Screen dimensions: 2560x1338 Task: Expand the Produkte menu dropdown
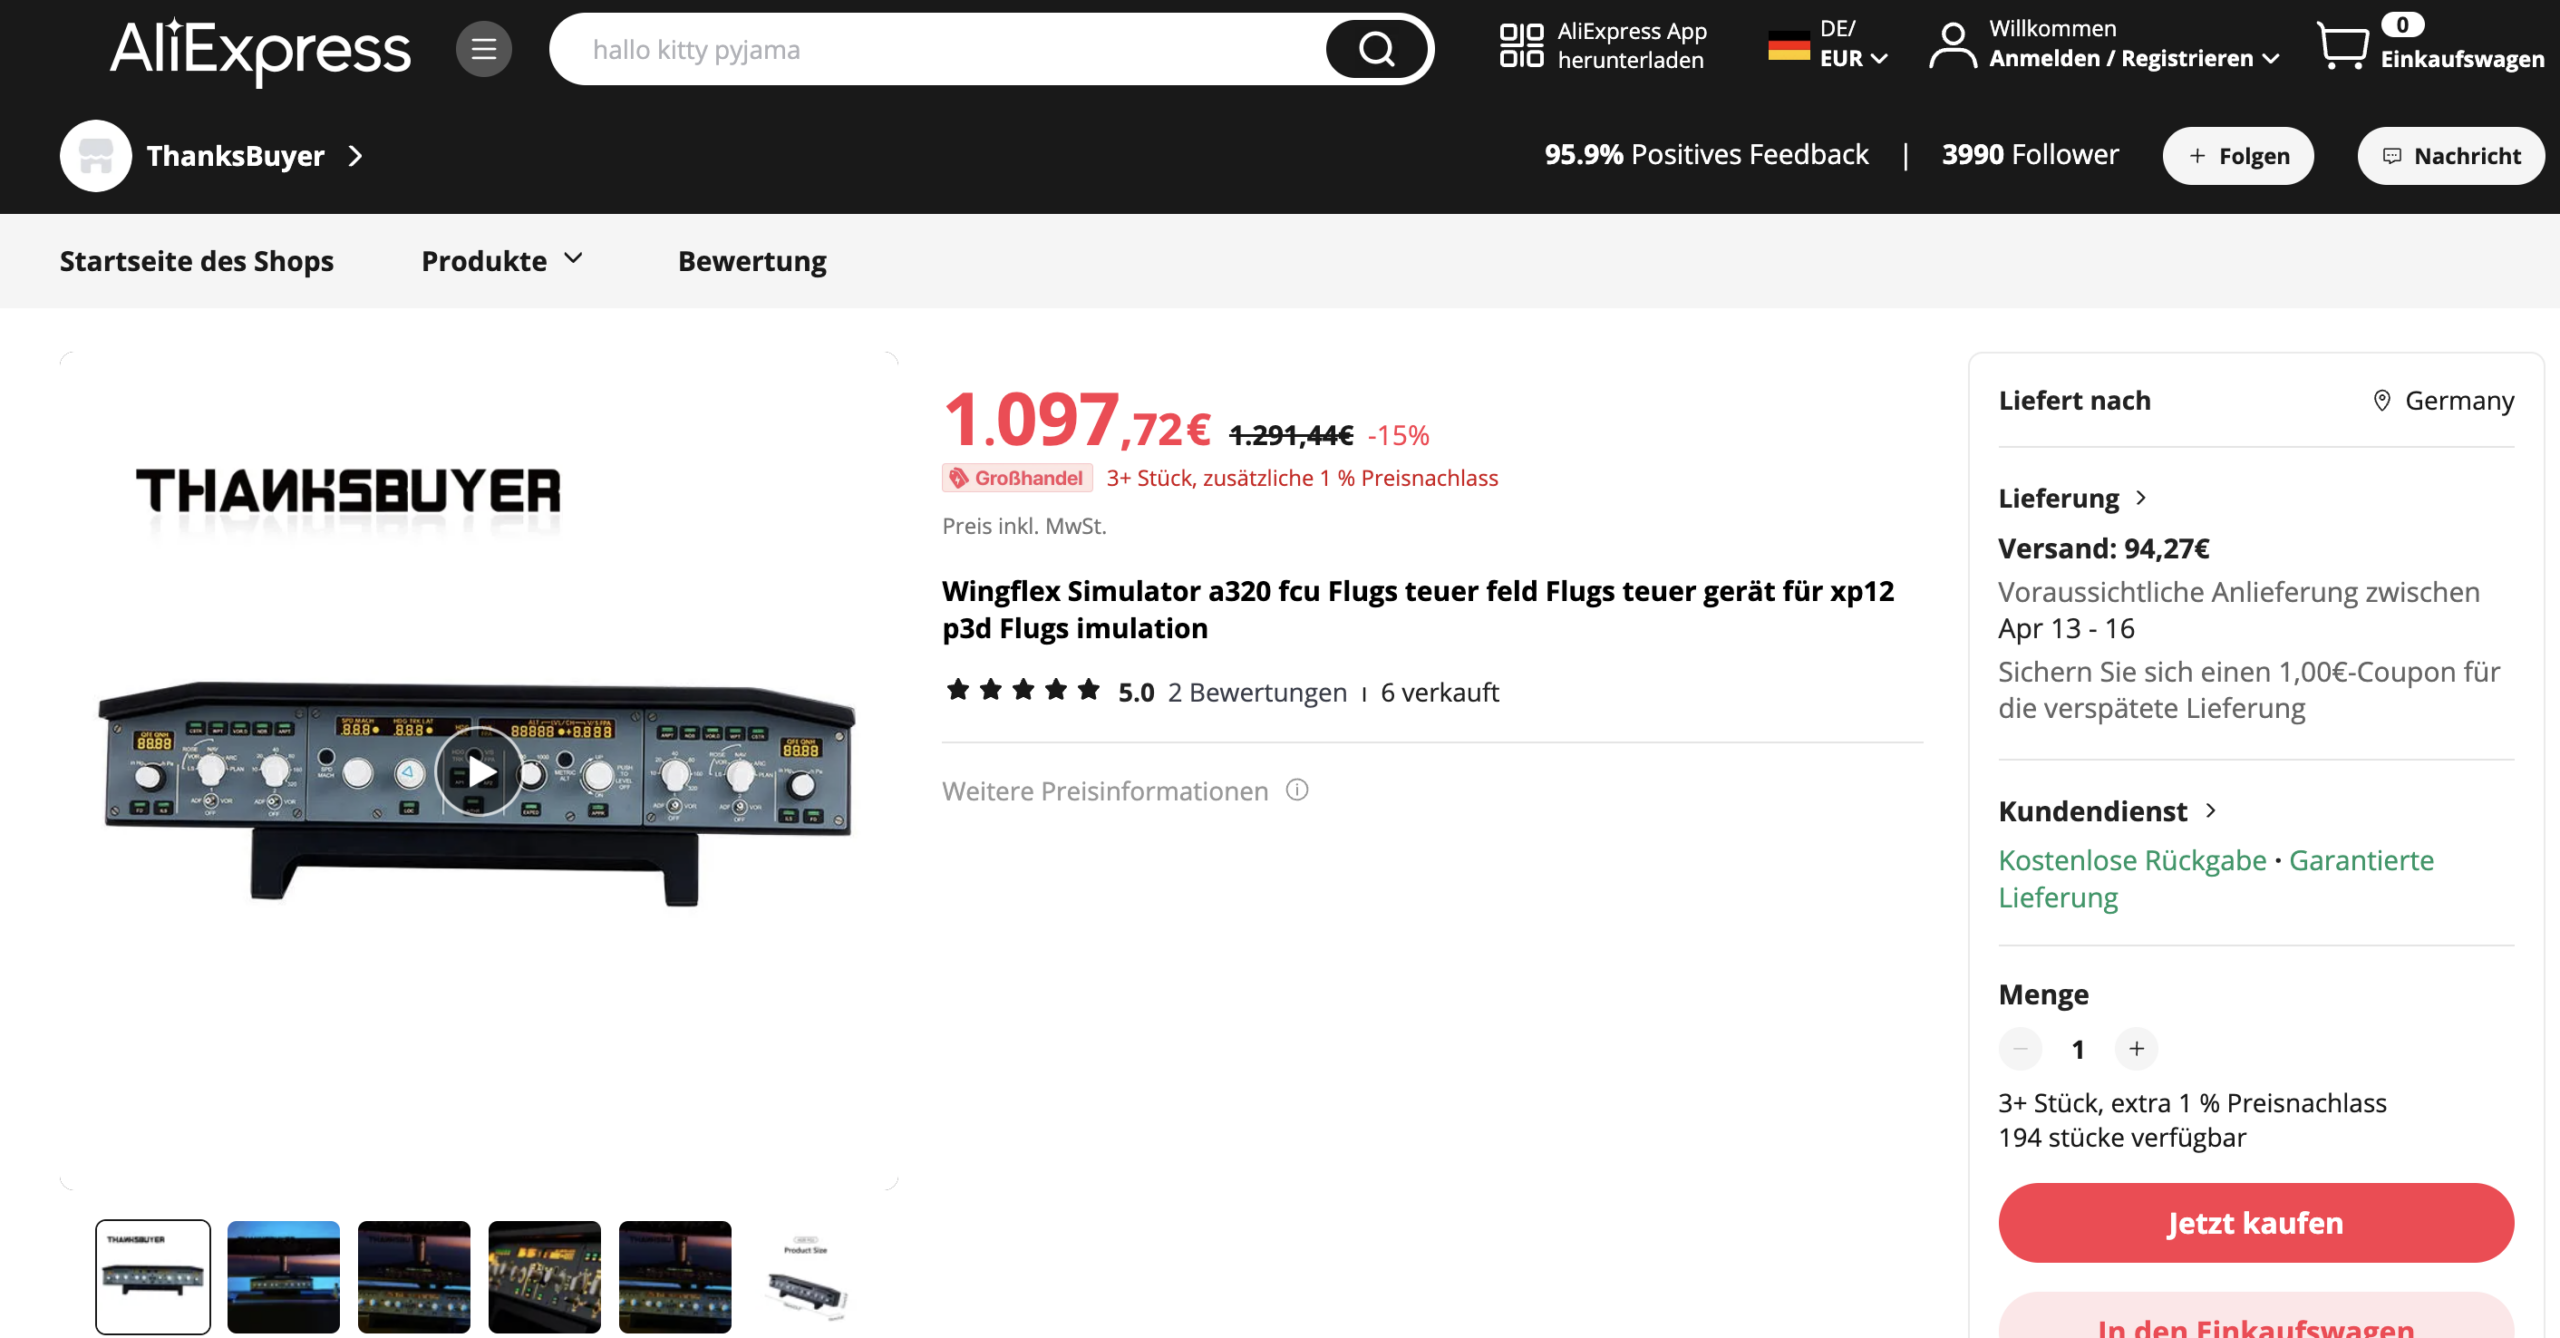[502, 261]
